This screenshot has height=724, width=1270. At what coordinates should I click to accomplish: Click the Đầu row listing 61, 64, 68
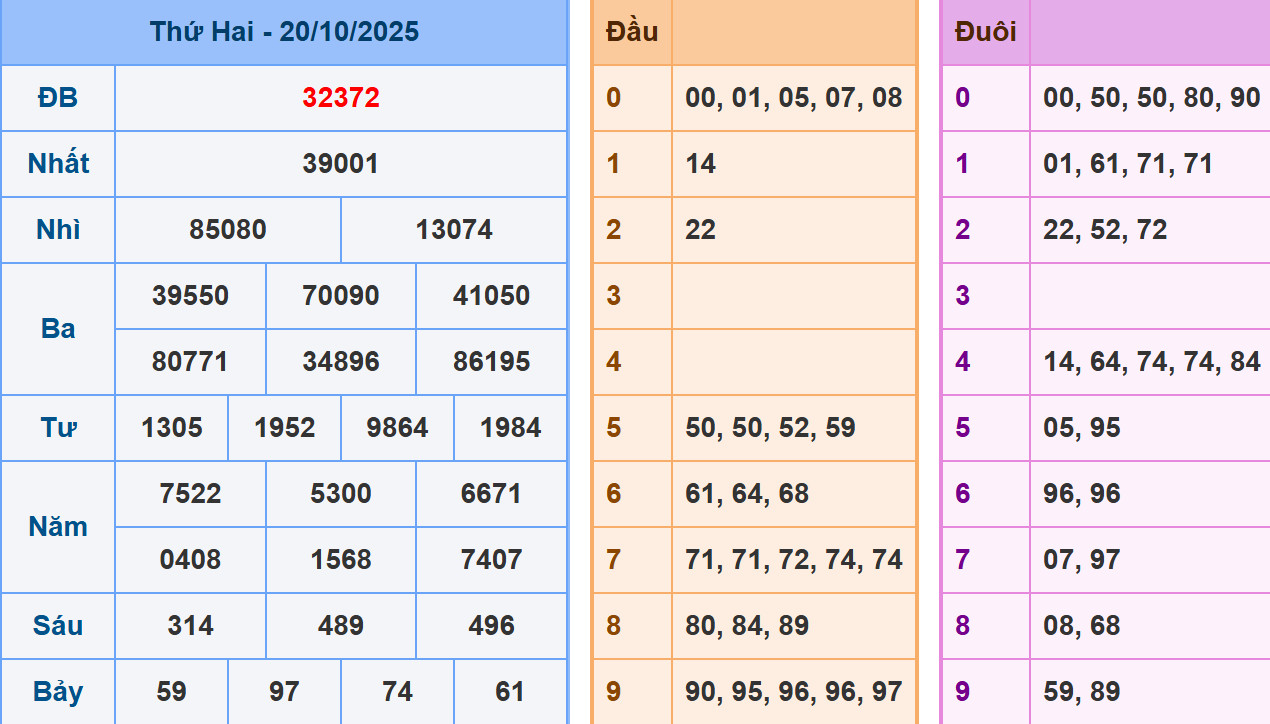pyautogui.click(x=747, y=494)
